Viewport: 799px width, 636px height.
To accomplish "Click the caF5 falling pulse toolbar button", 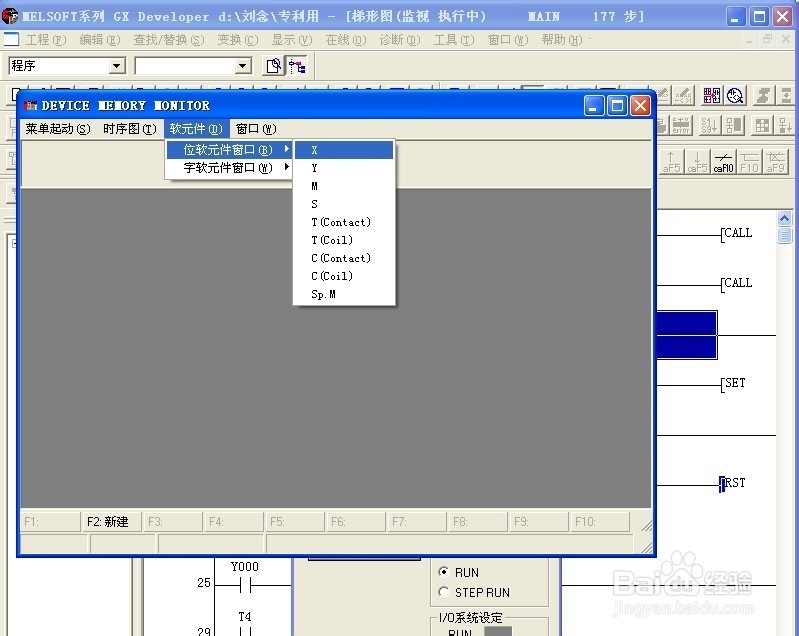I will (697, 162).
